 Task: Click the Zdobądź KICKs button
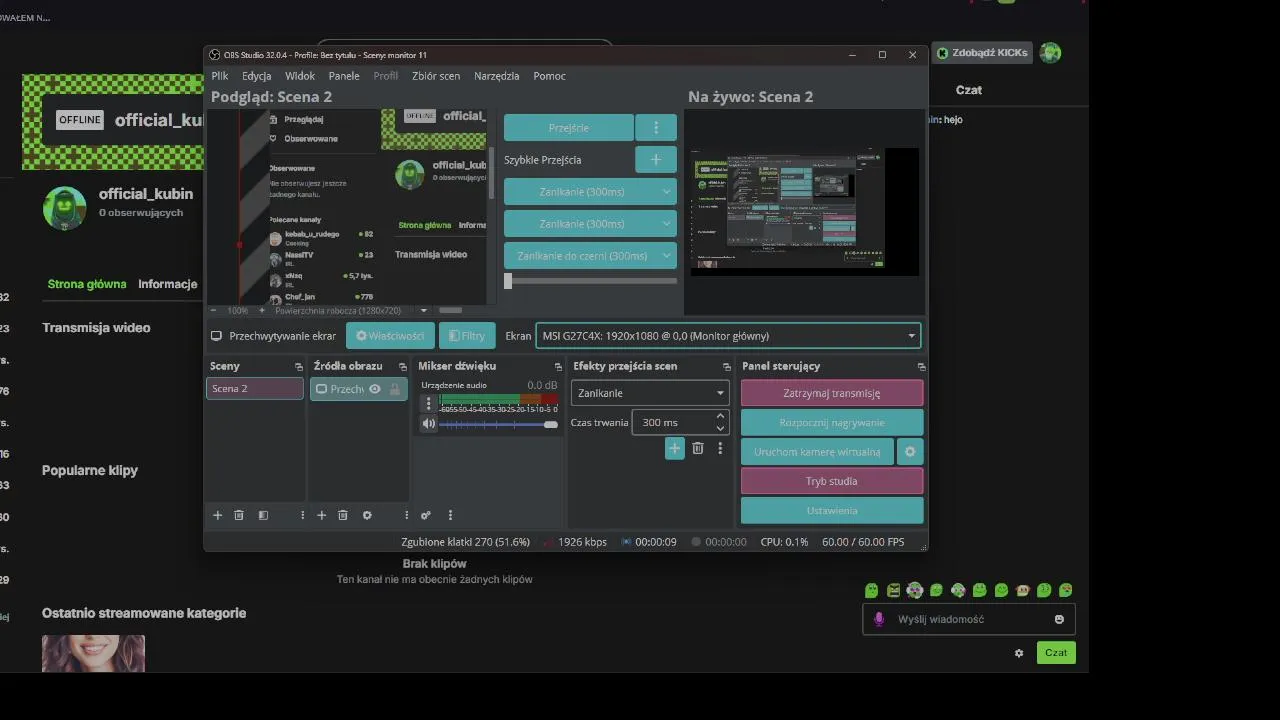pos(982,53)
